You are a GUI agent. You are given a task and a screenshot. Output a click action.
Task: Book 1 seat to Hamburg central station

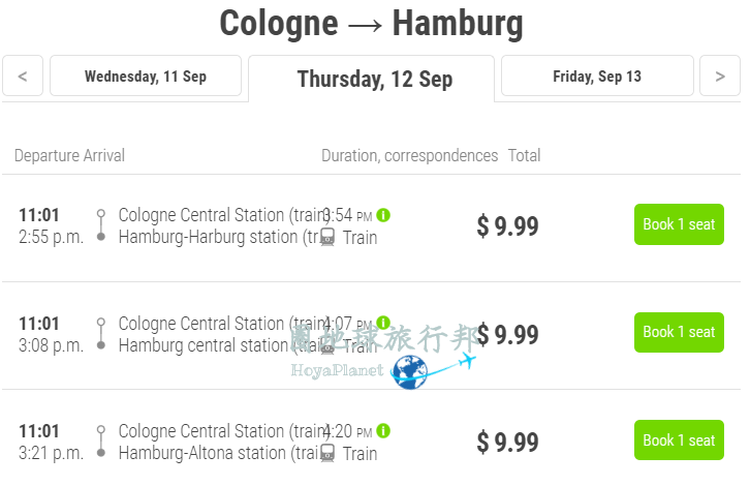679,332
